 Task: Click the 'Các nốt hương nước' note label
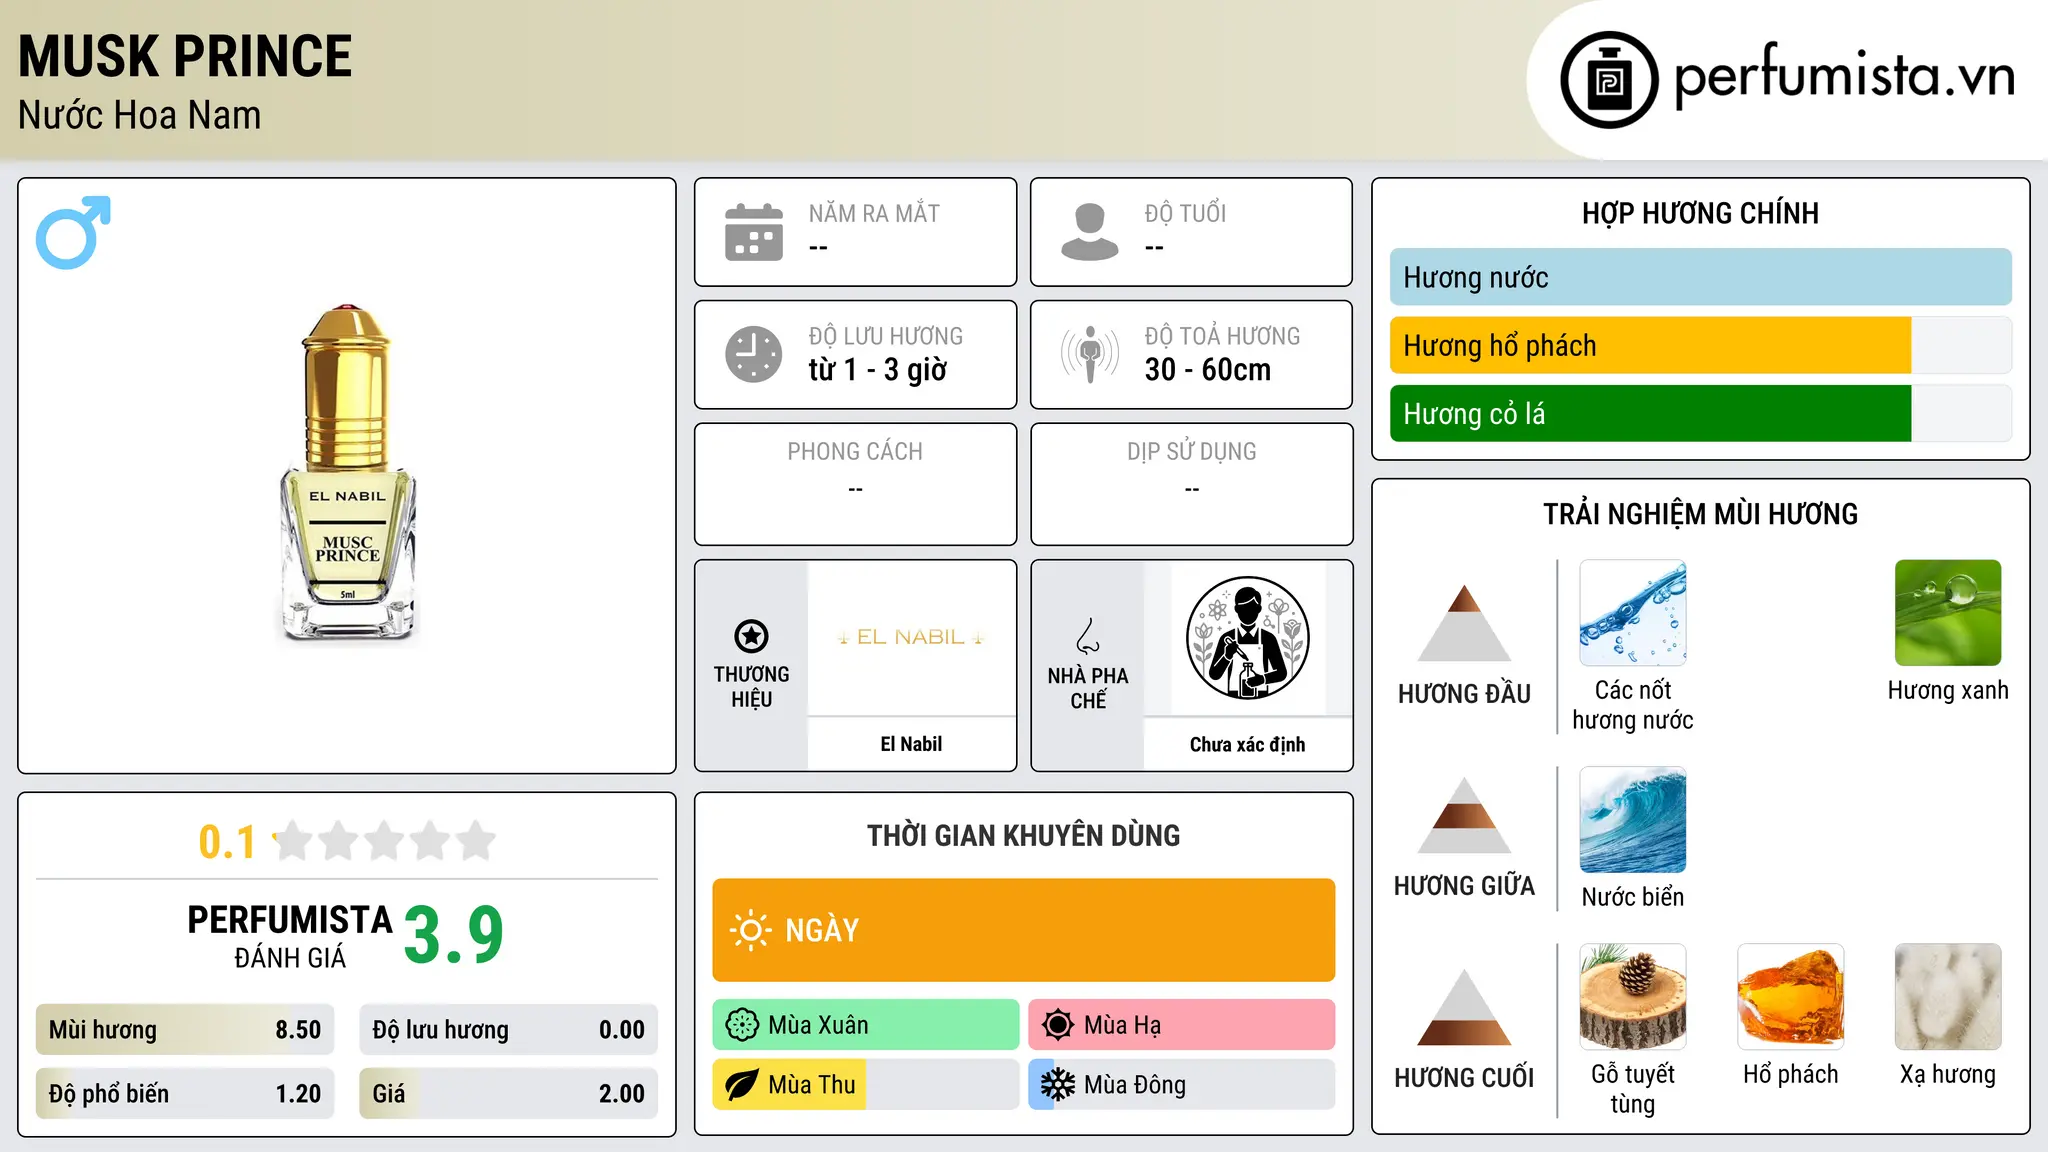click(x=1633, y=705)
